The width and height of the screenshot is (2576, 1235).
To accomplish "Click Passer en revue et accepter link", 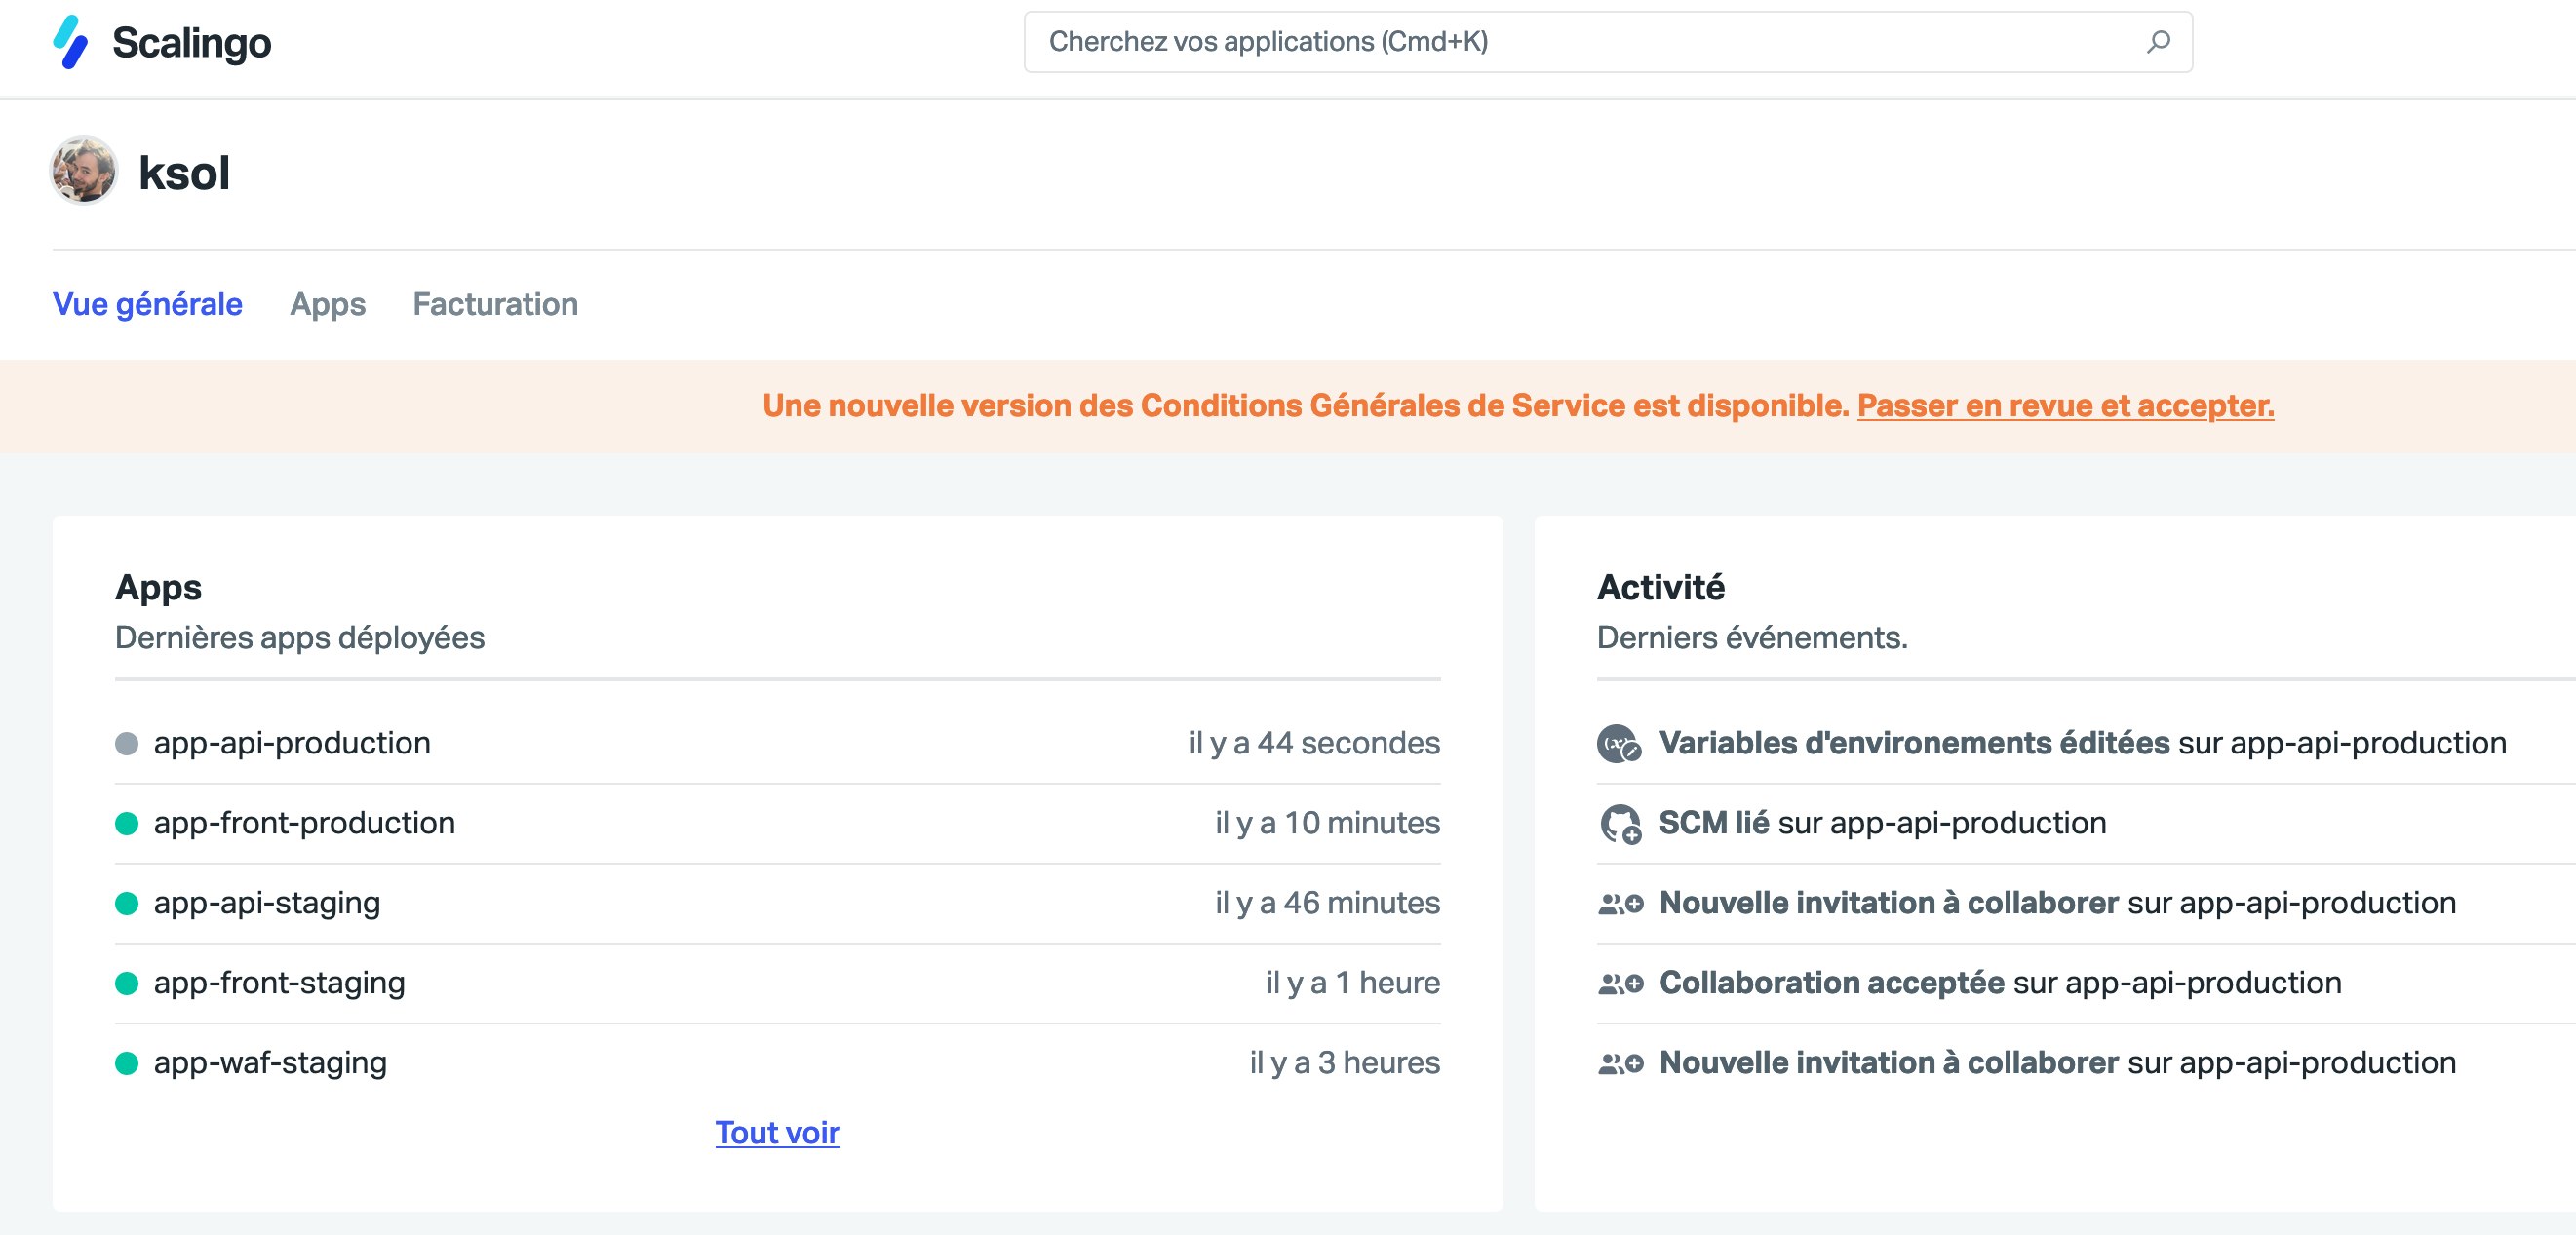I will (2065, 406).
